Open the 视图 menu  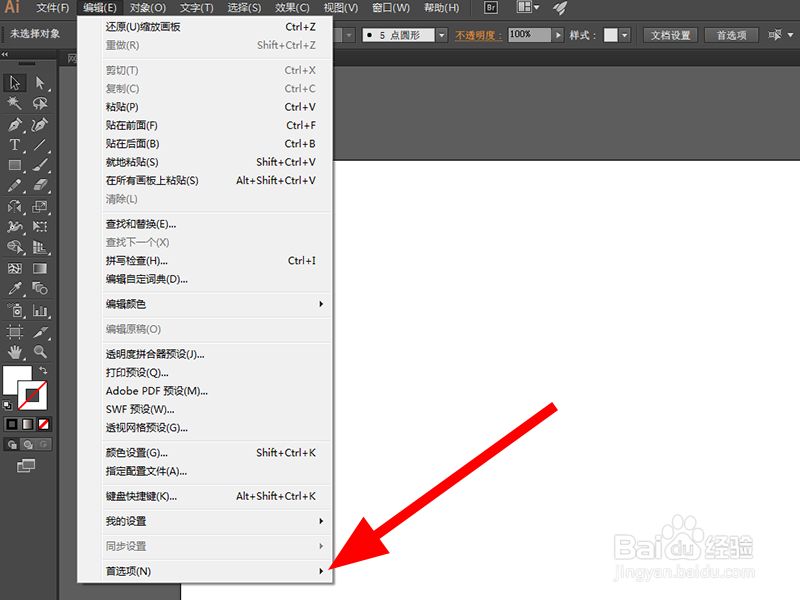click(339, 8)
